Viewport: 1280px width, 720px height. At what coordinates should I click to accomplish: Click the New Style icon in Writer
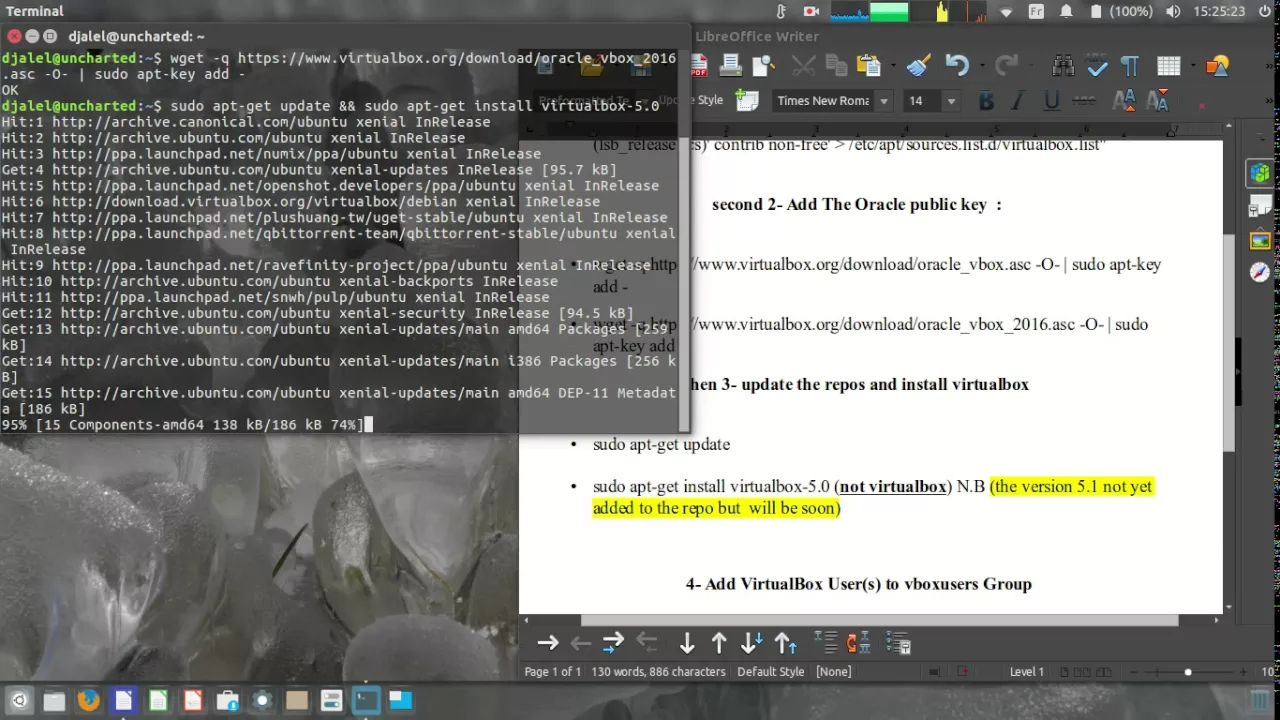tap(747, 100)
